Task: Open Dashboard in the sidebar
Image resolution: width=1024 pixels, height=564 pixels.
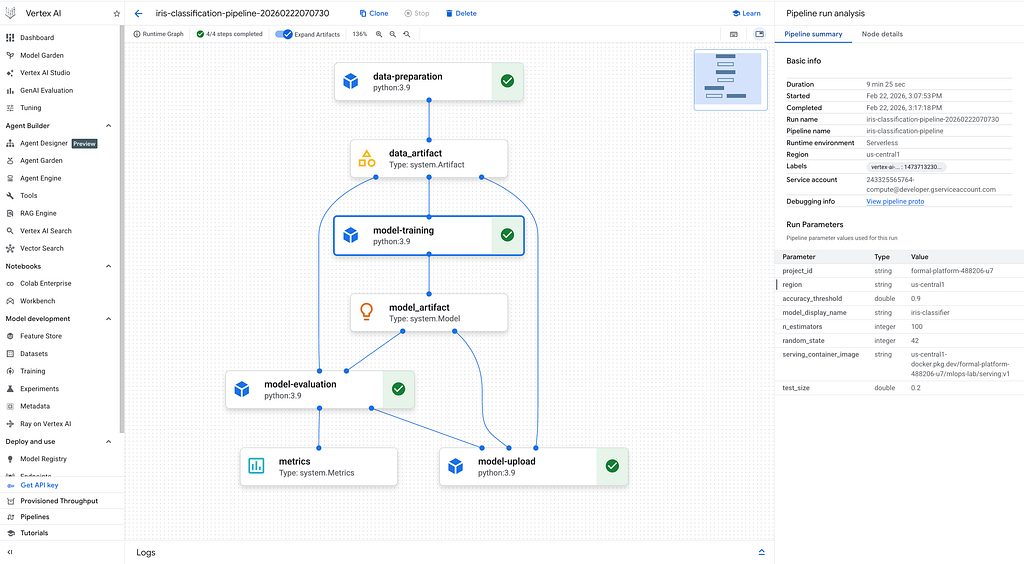Action: click(x=37, y=38)
